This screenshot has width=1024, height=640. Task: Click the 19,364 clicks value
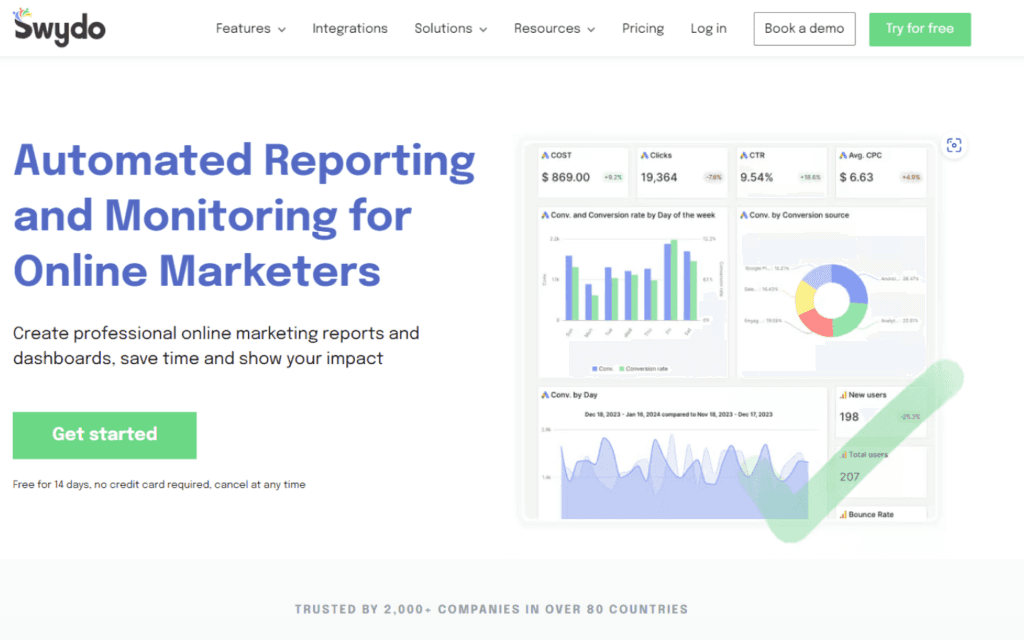pyautogui.click(x=658, y=177)
